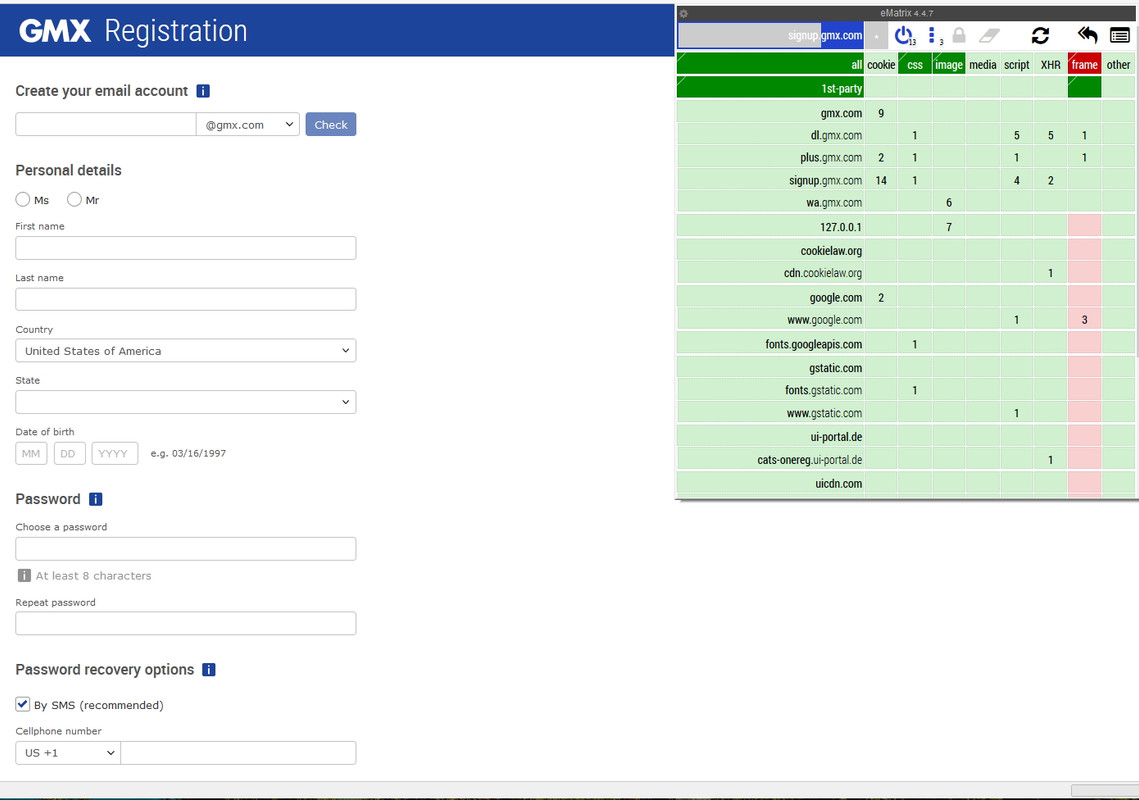The image size is (1139, 800).
Task: Click the 'image' column header
Action: (x=949, y=64)
